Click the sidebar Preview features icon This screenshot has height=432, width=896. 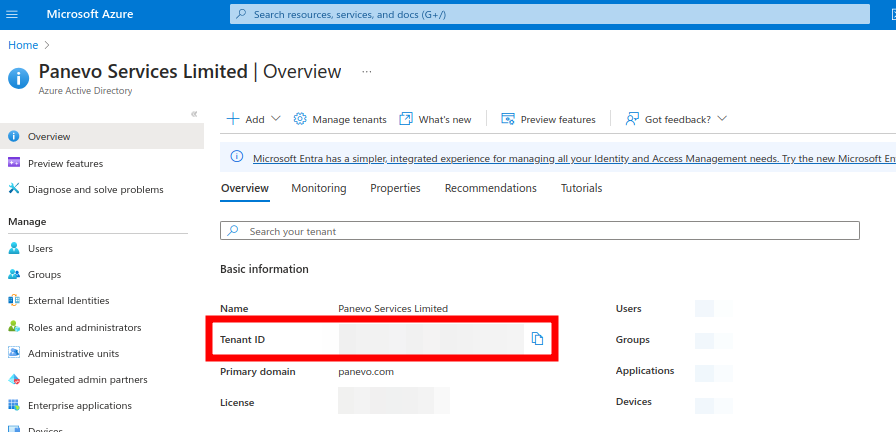14,163
